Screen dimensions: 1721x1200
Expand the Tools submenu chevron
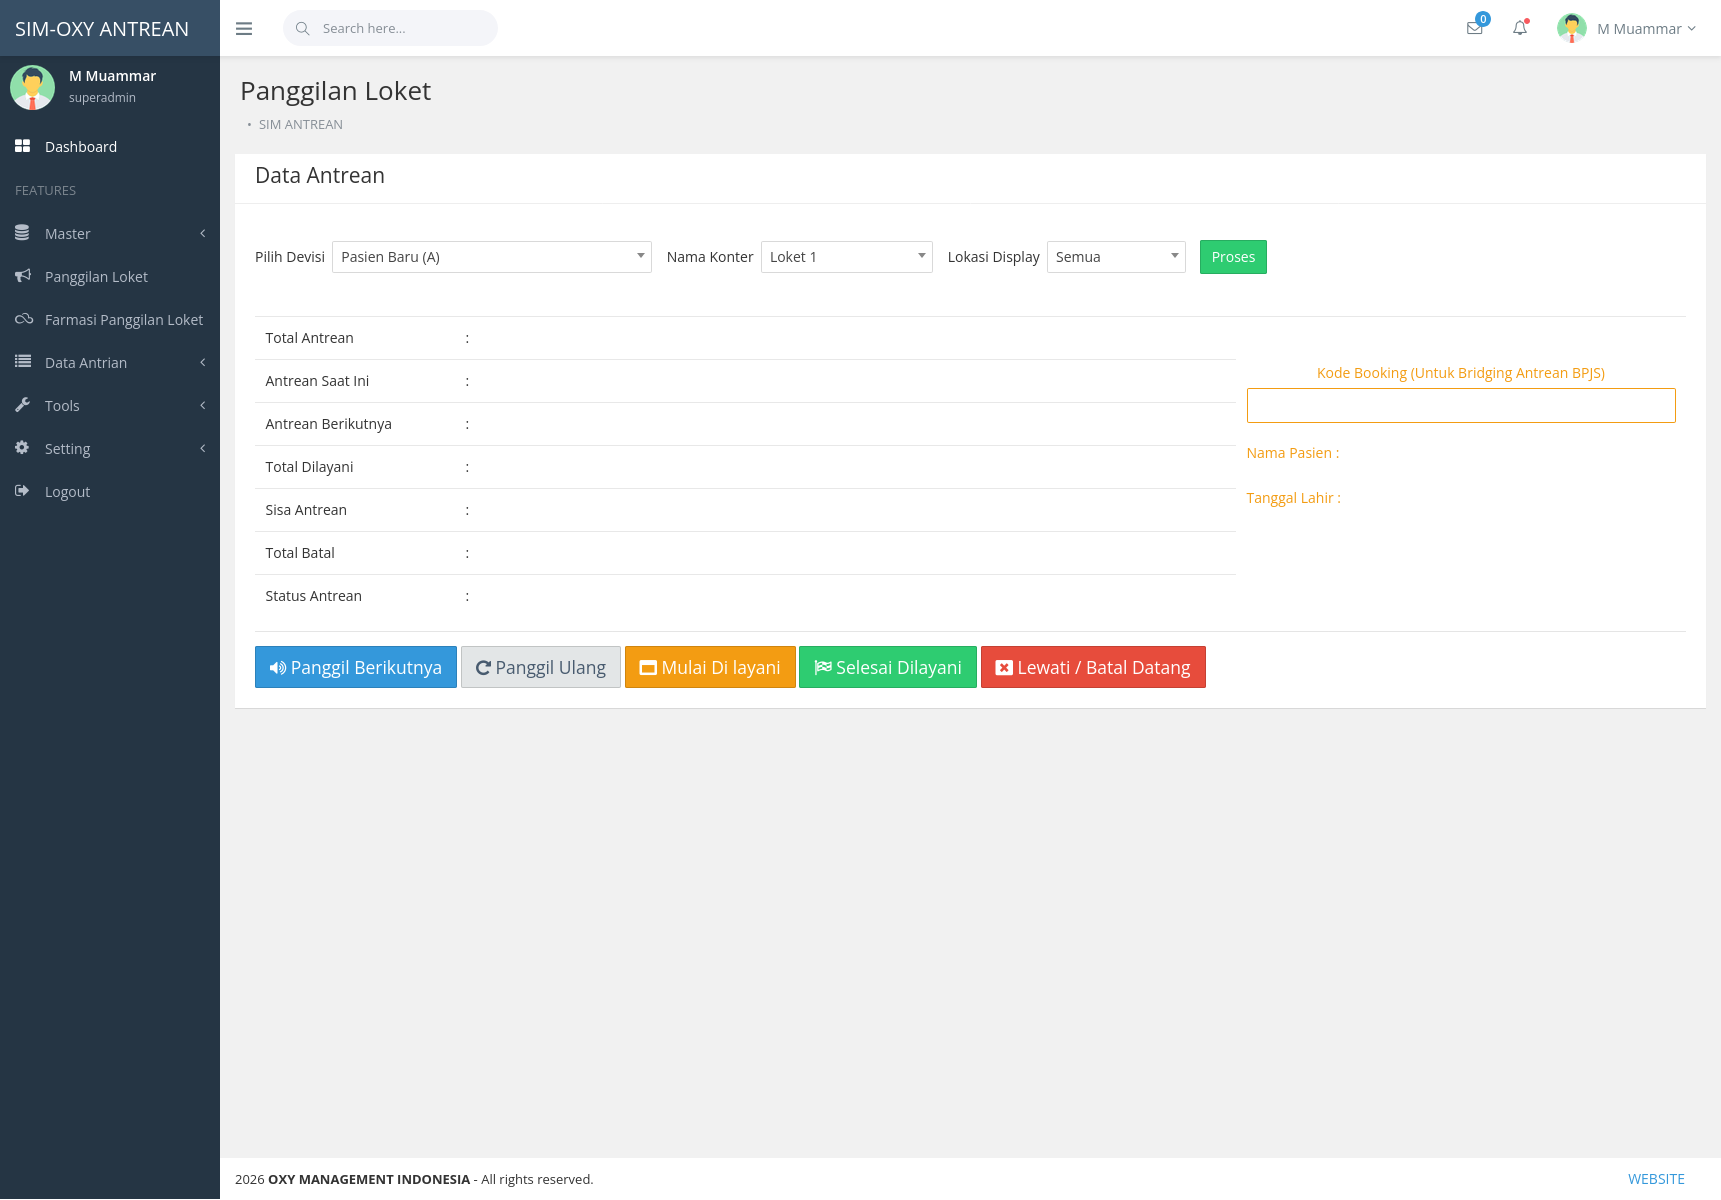[203, 405]
